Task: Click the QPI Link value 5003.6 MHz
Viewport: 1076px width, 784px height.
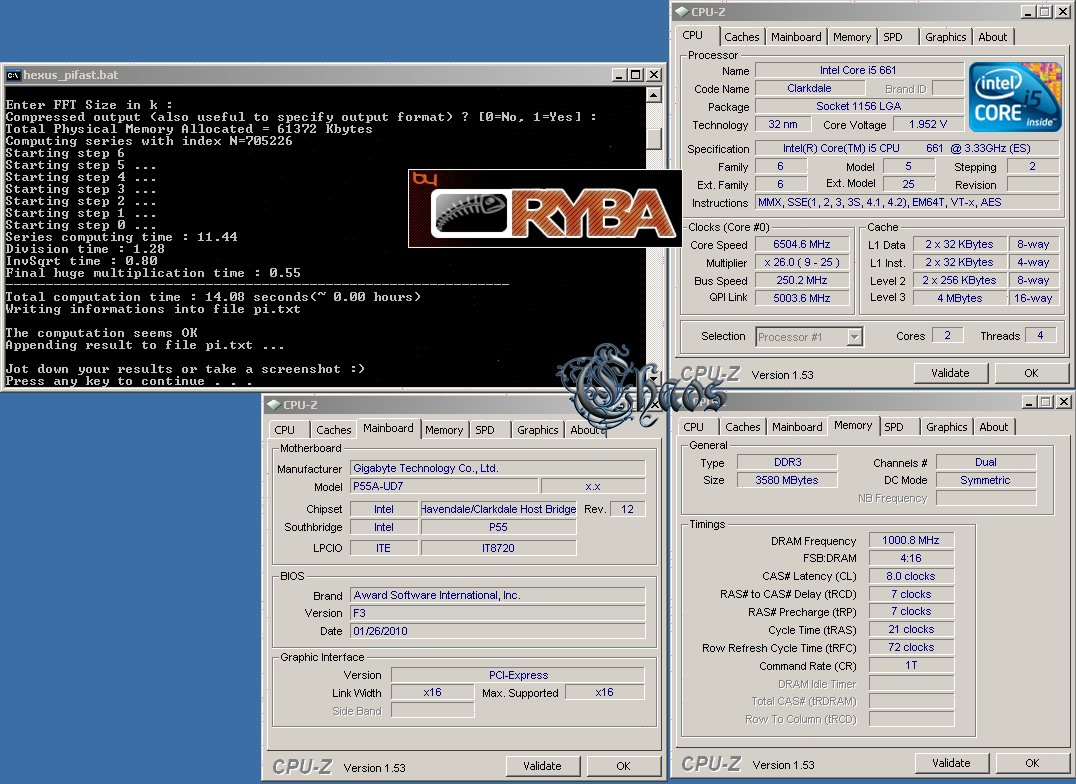Action: pyautogui.click(x=802, y=298)
